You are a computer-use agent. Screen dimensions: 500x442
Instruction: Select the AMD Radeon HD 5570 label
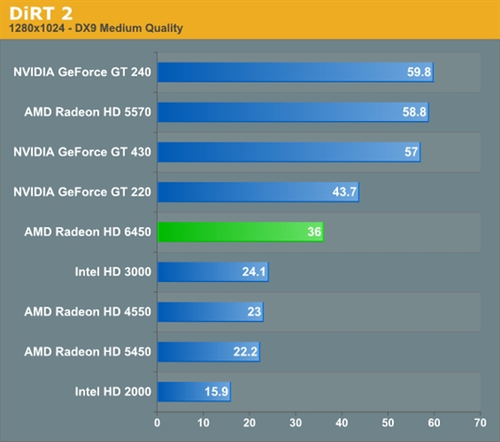88,112
